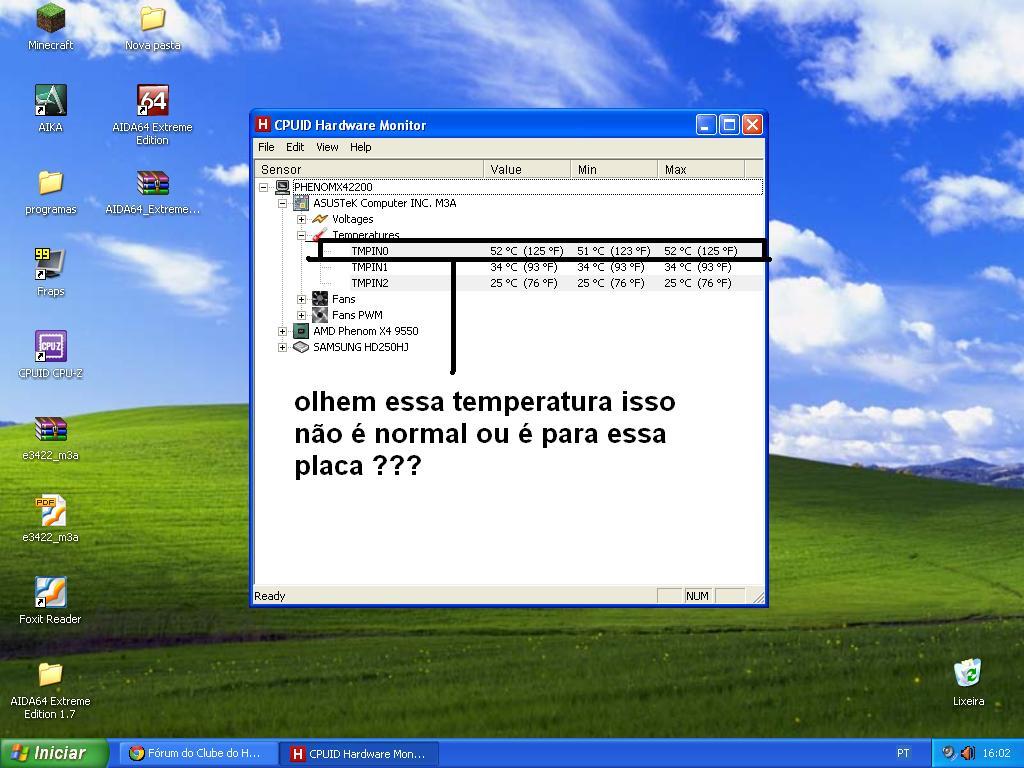Click TMPIN2 value 25 °C (76 °F)
Screen dimensions: 1024x768
coord(524,283)
